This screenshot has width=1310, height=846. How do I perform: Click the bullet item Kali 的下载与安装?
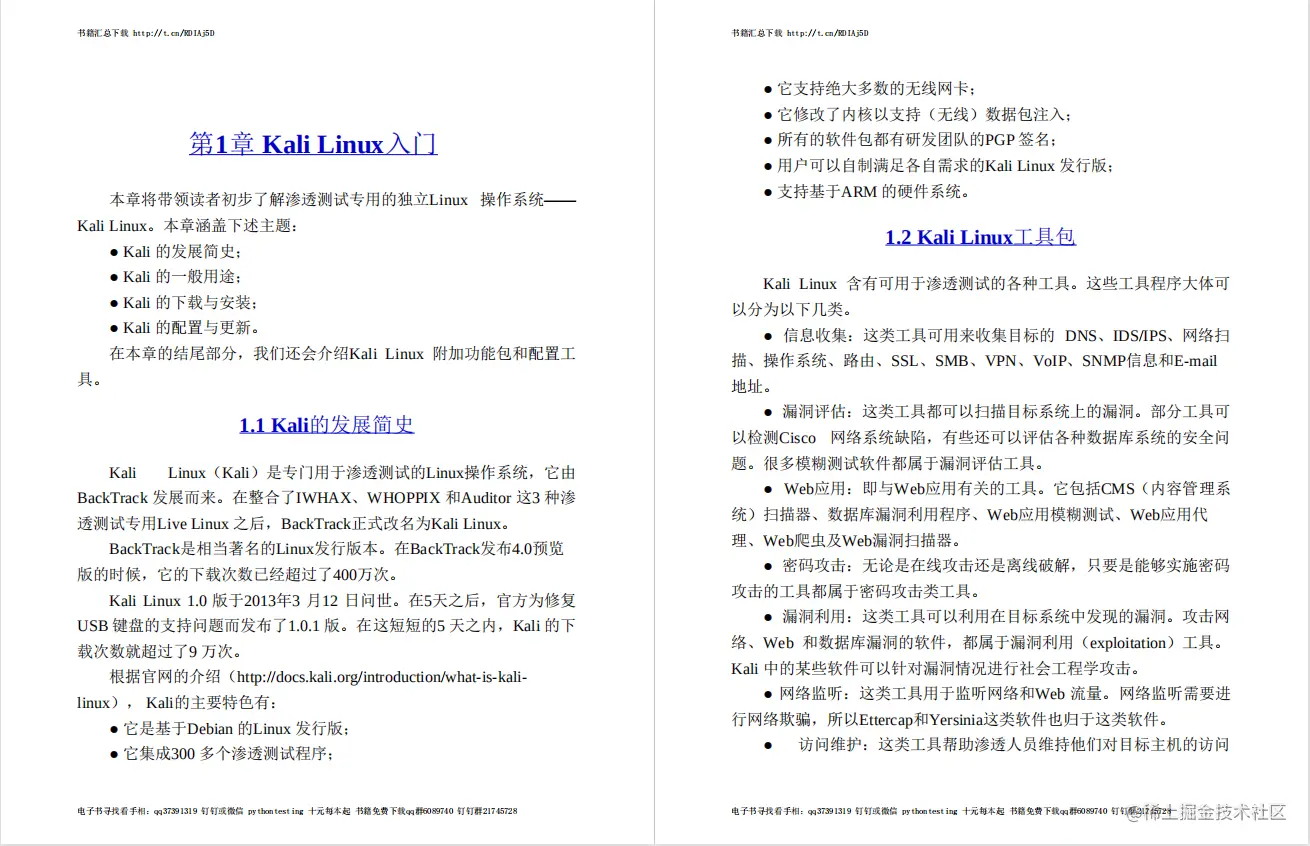[181, 302]
